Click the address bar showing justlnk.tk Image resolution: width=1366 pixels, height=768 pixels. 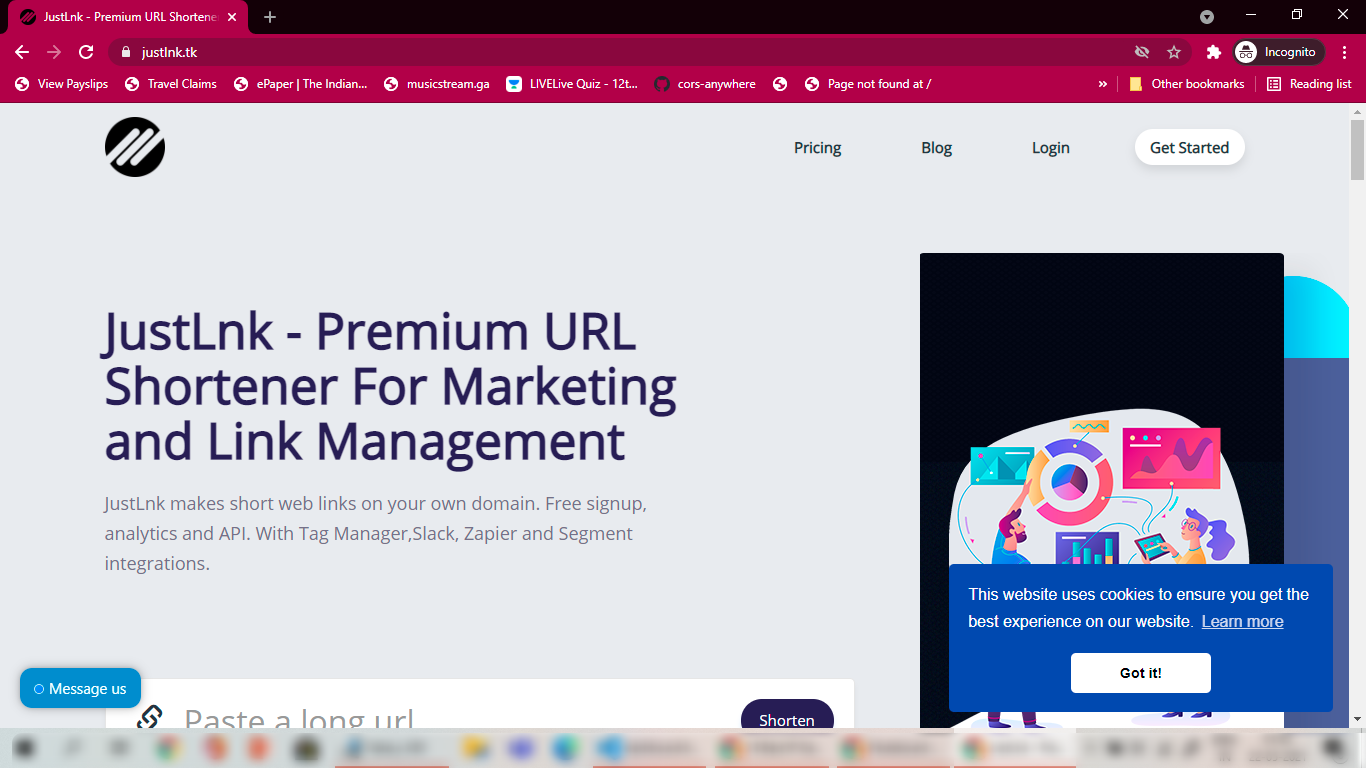[x=620, y=52]
